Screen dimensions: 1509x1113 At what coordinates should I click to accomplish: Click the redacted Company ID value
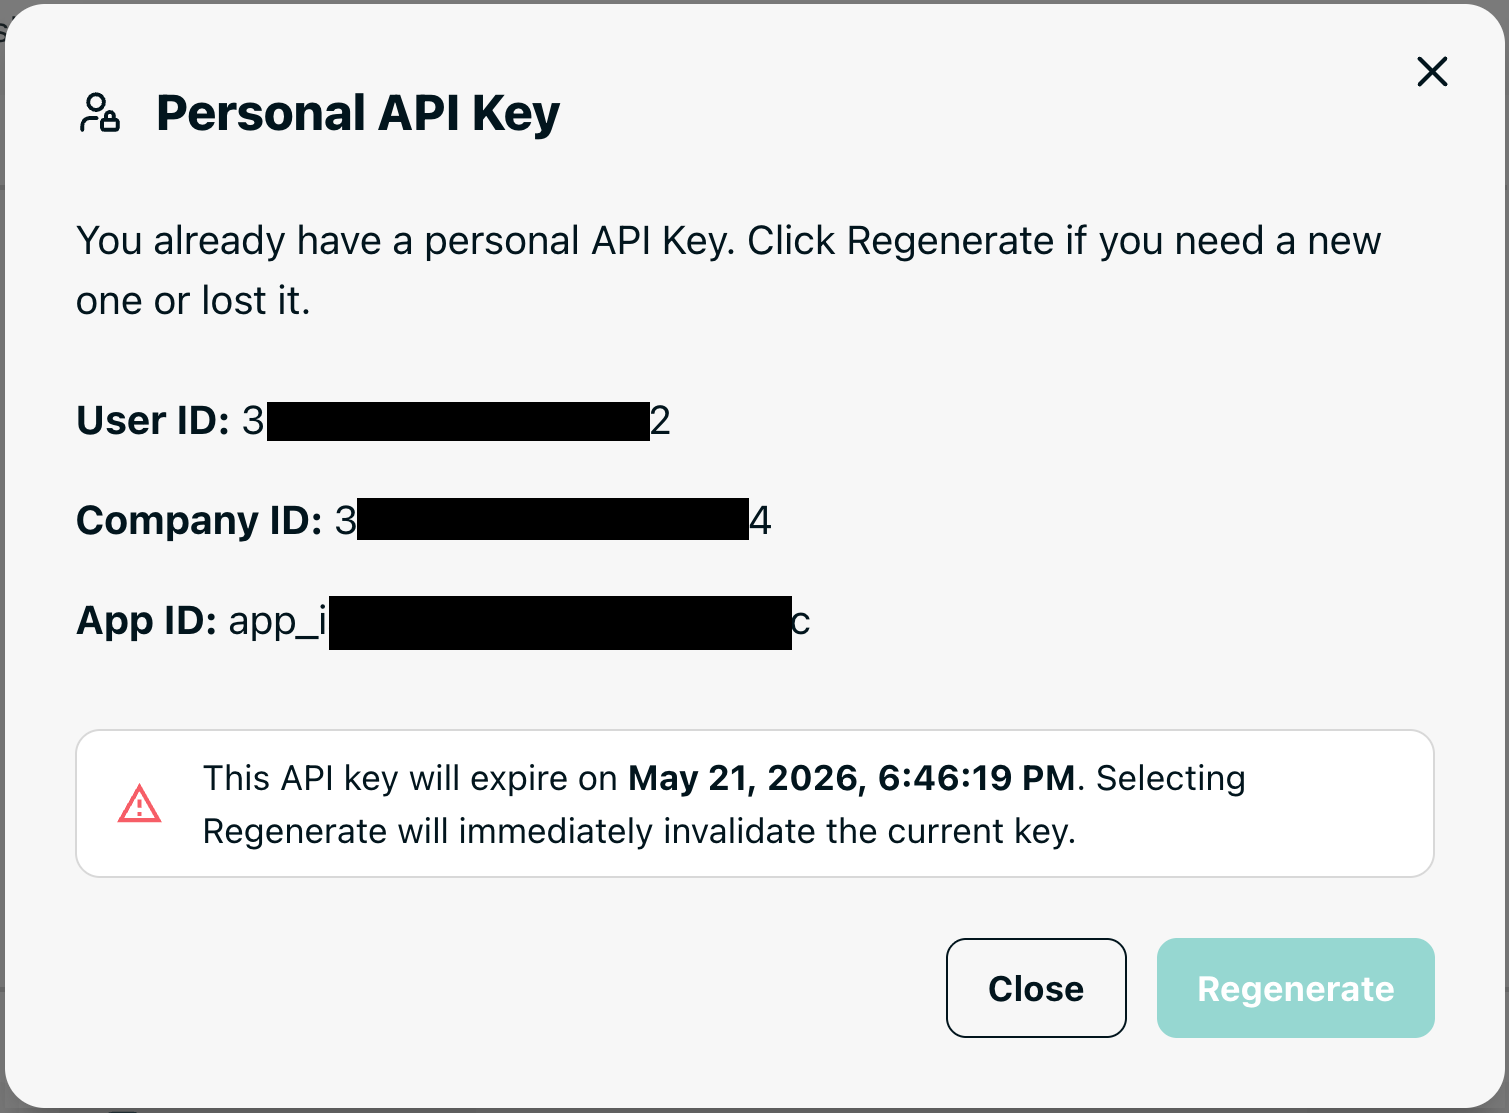tap(552, 521)
